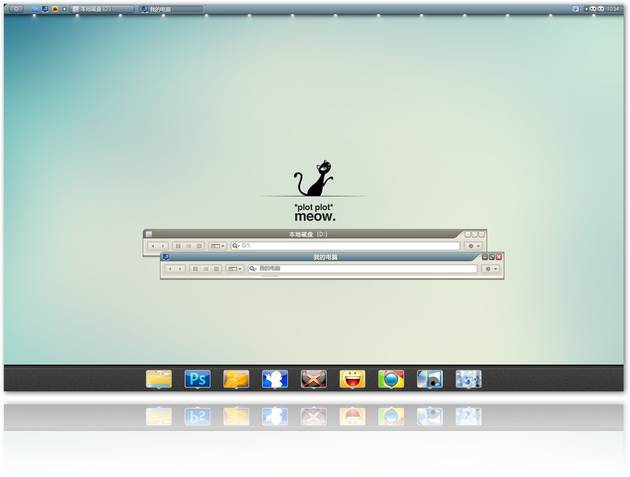The height and width of the screenshot is (477, 630).
Task: Open gear settings dropdown in 本地磁盘 window
Action: [472, 245]
